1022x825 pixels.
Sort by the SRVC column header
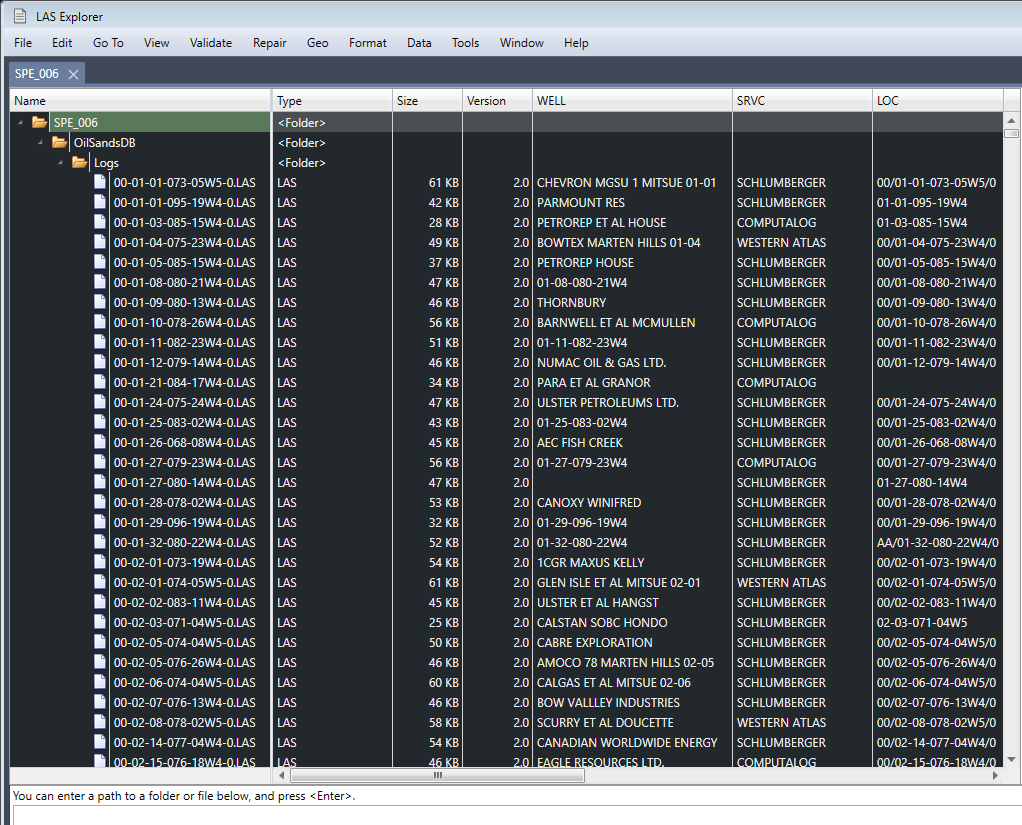[802, 100]
